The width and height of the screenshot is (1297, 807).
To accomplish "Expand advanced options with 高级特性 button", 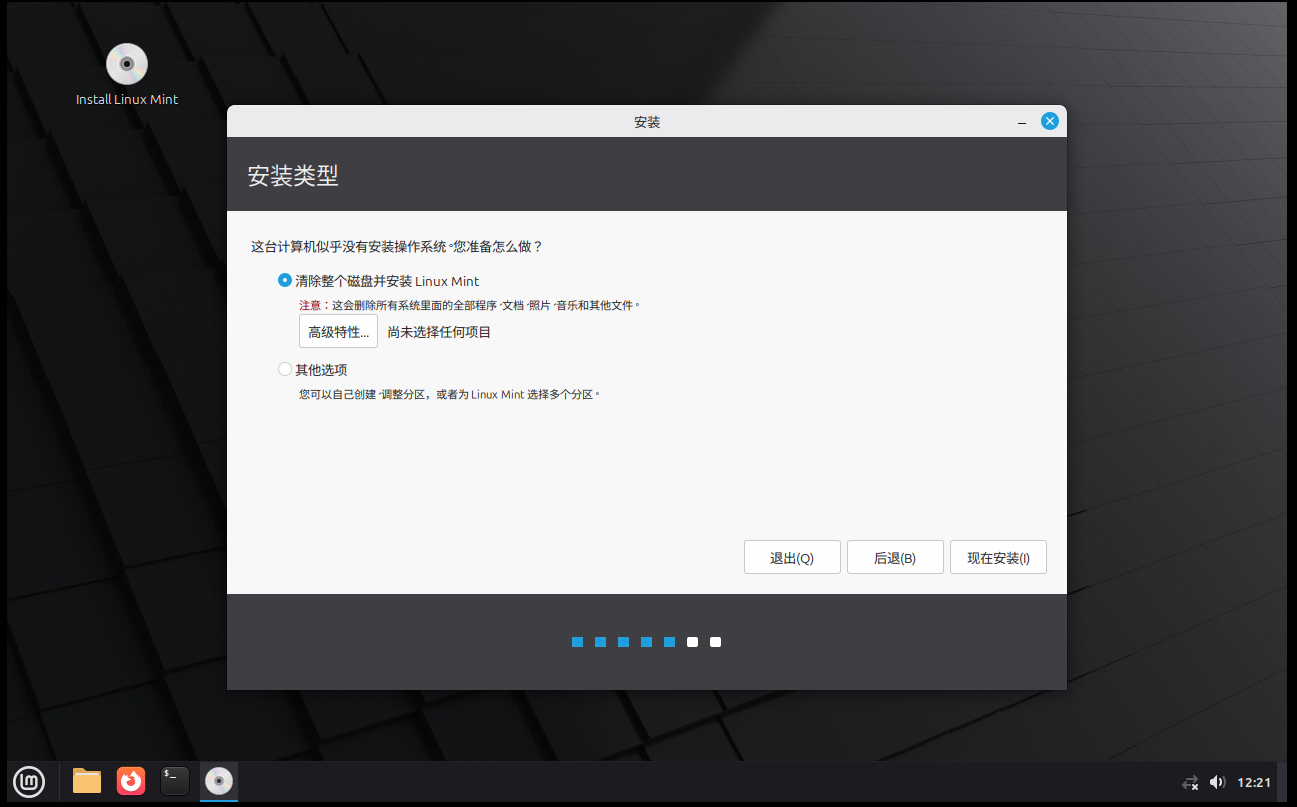I will point(338,330).
